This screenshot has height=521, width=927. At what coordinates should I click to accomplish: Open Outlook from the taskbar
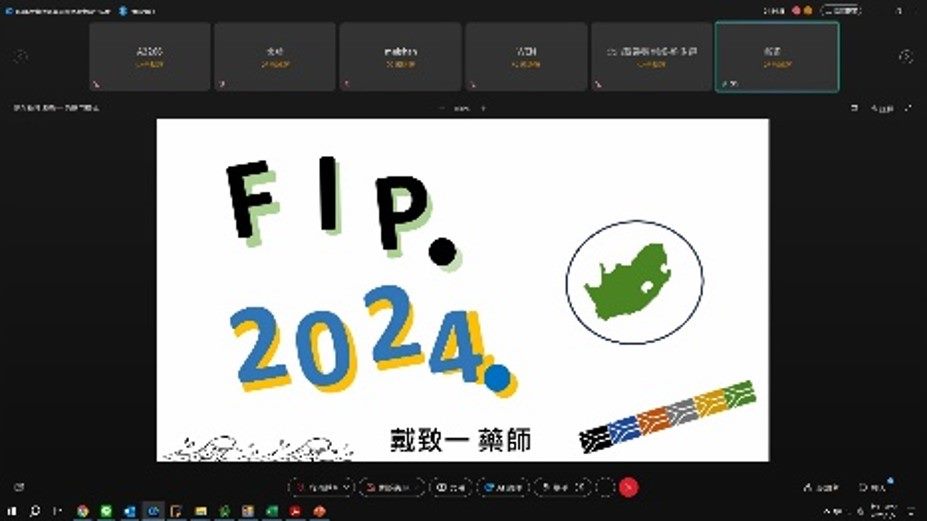(129, 511)
